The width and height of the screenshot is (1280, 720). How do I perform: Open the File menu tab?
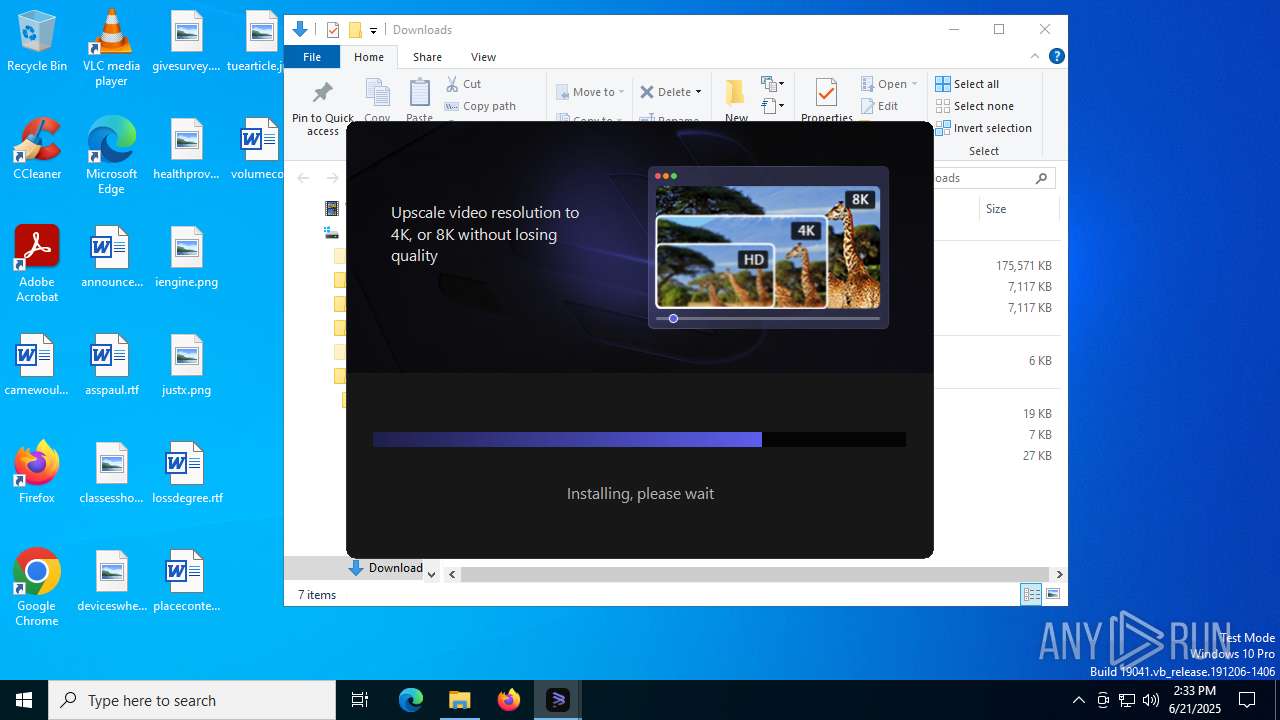pos(312,57)
